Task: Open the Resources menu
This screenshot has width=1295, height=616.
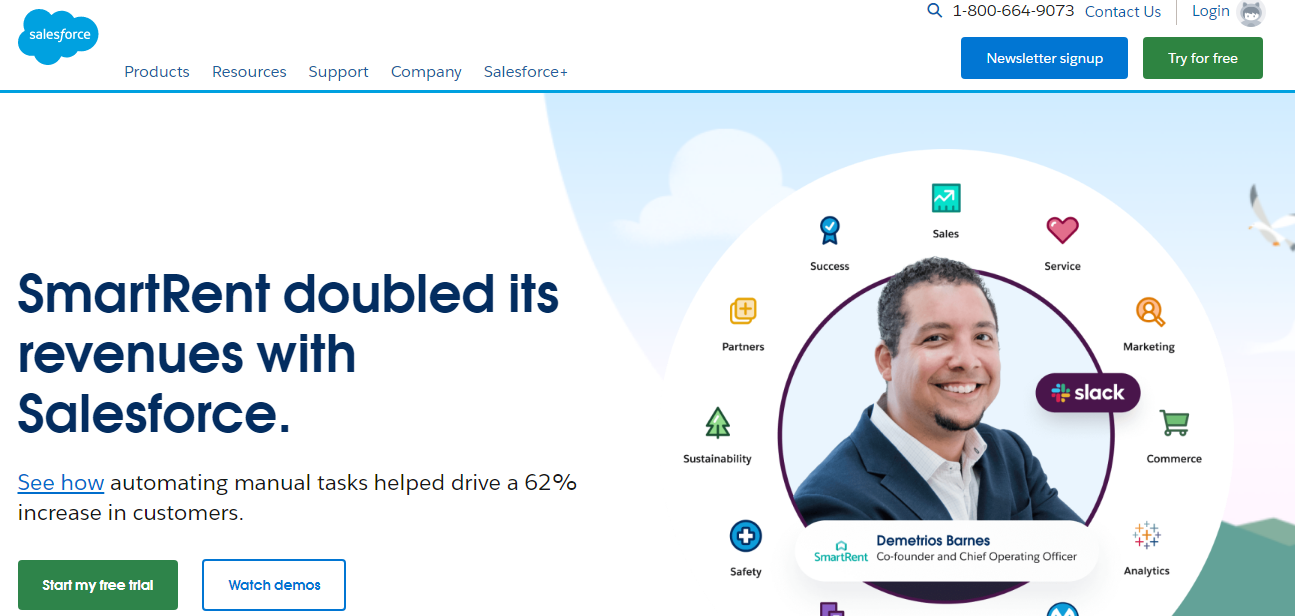Action: 249,72
